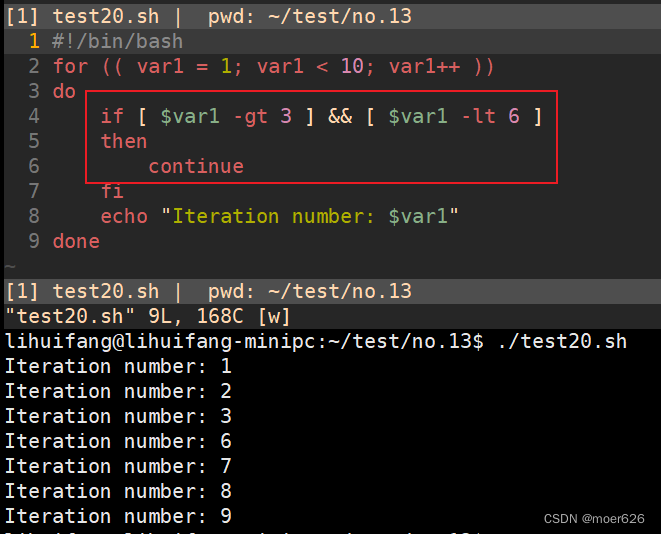This screenshot has width=661, height=534.
Task: Click the highlighted line number 1
Action: click(x=34, y=42)
